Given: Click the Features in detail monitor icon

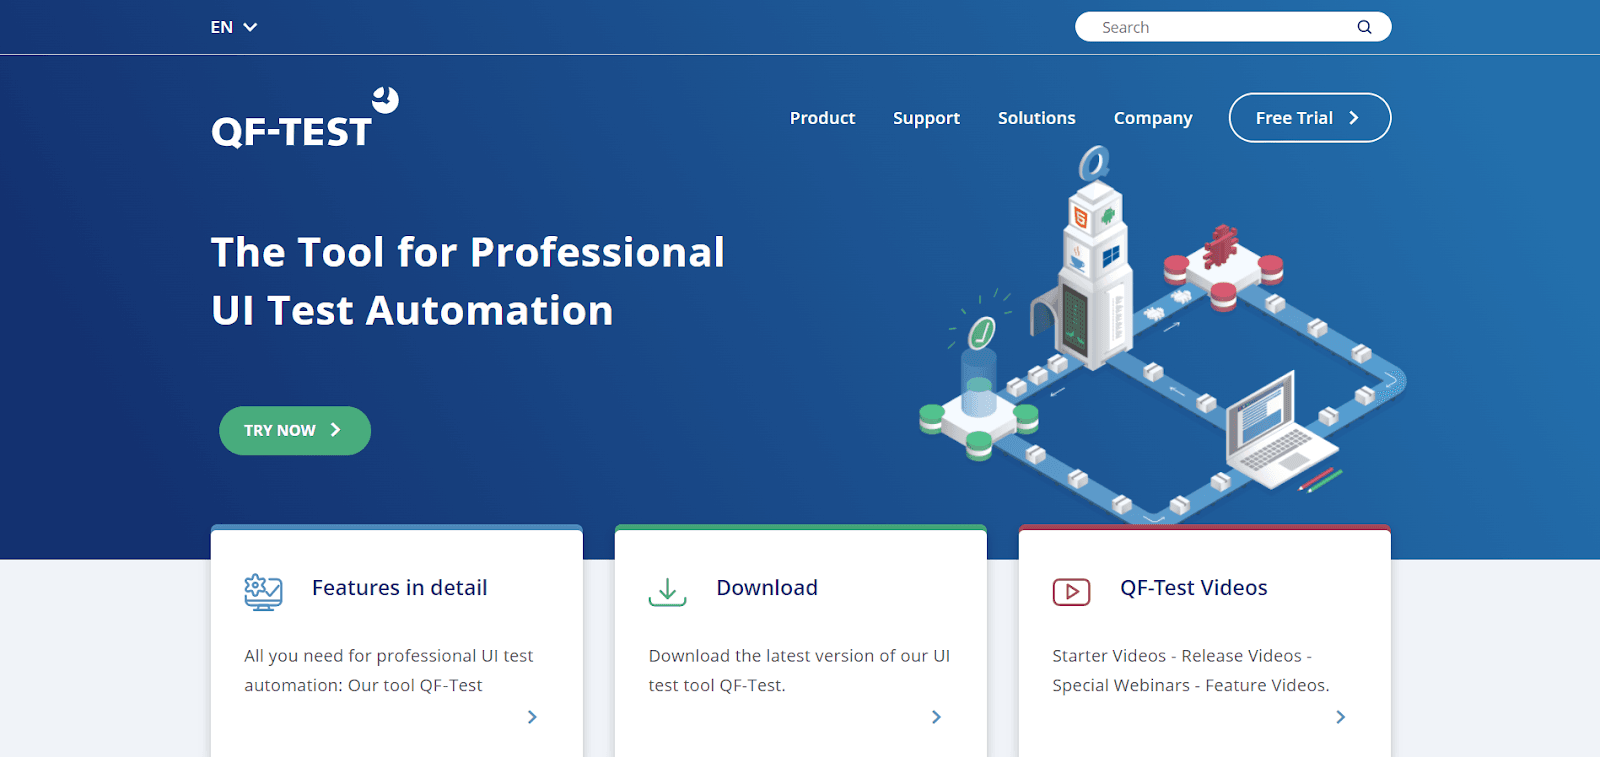Looking at the screenshot, I should (263, 592).
